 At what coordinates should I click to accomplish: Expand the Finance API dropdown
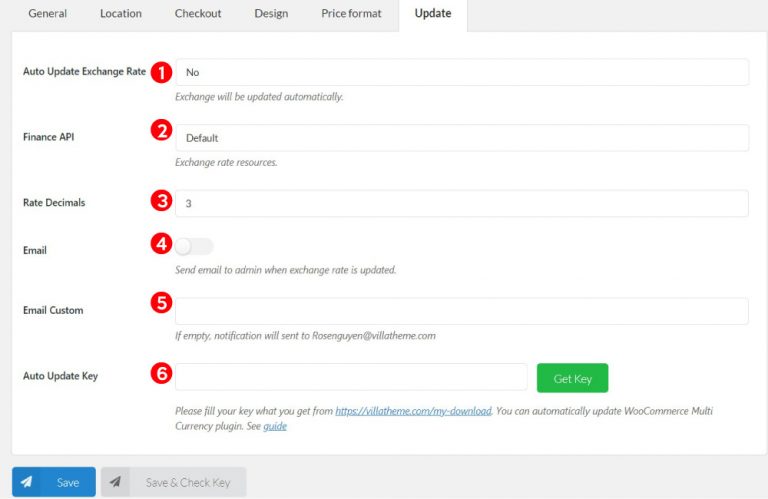click(x=461, y=138)
